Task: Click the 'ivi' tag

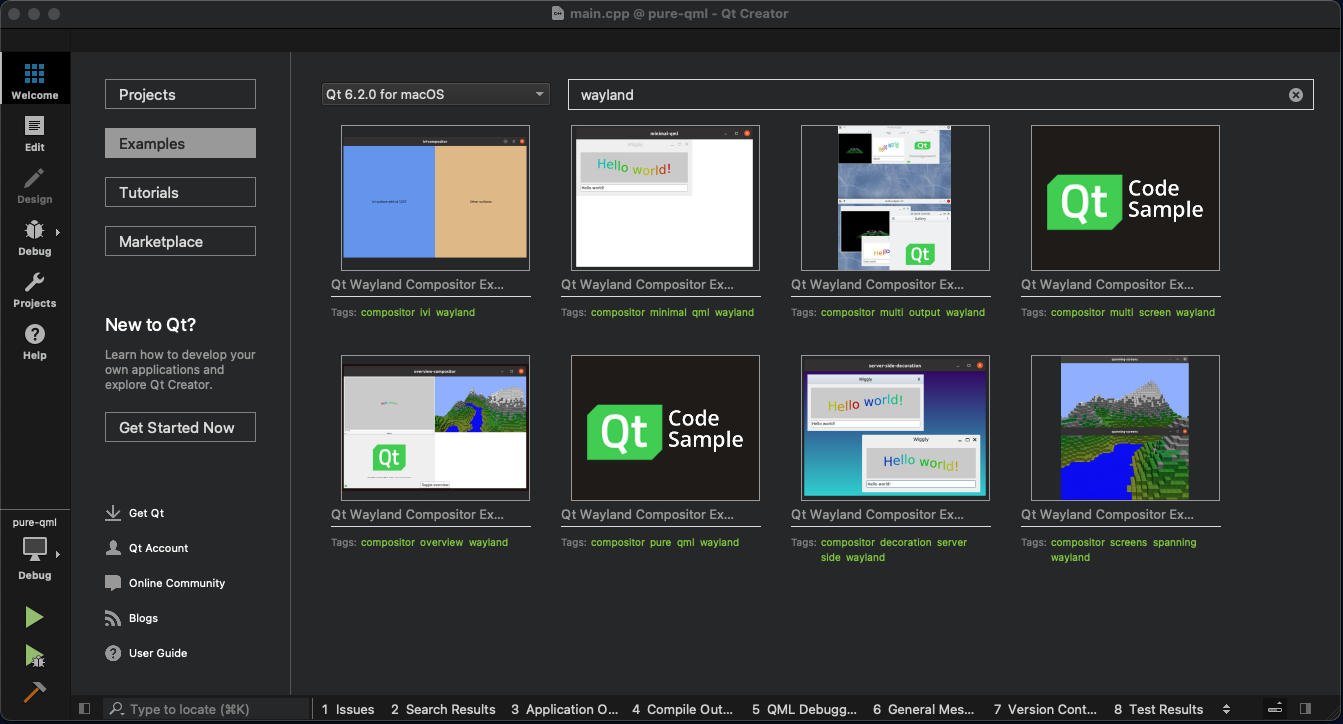Action: (x=425, y=312)
